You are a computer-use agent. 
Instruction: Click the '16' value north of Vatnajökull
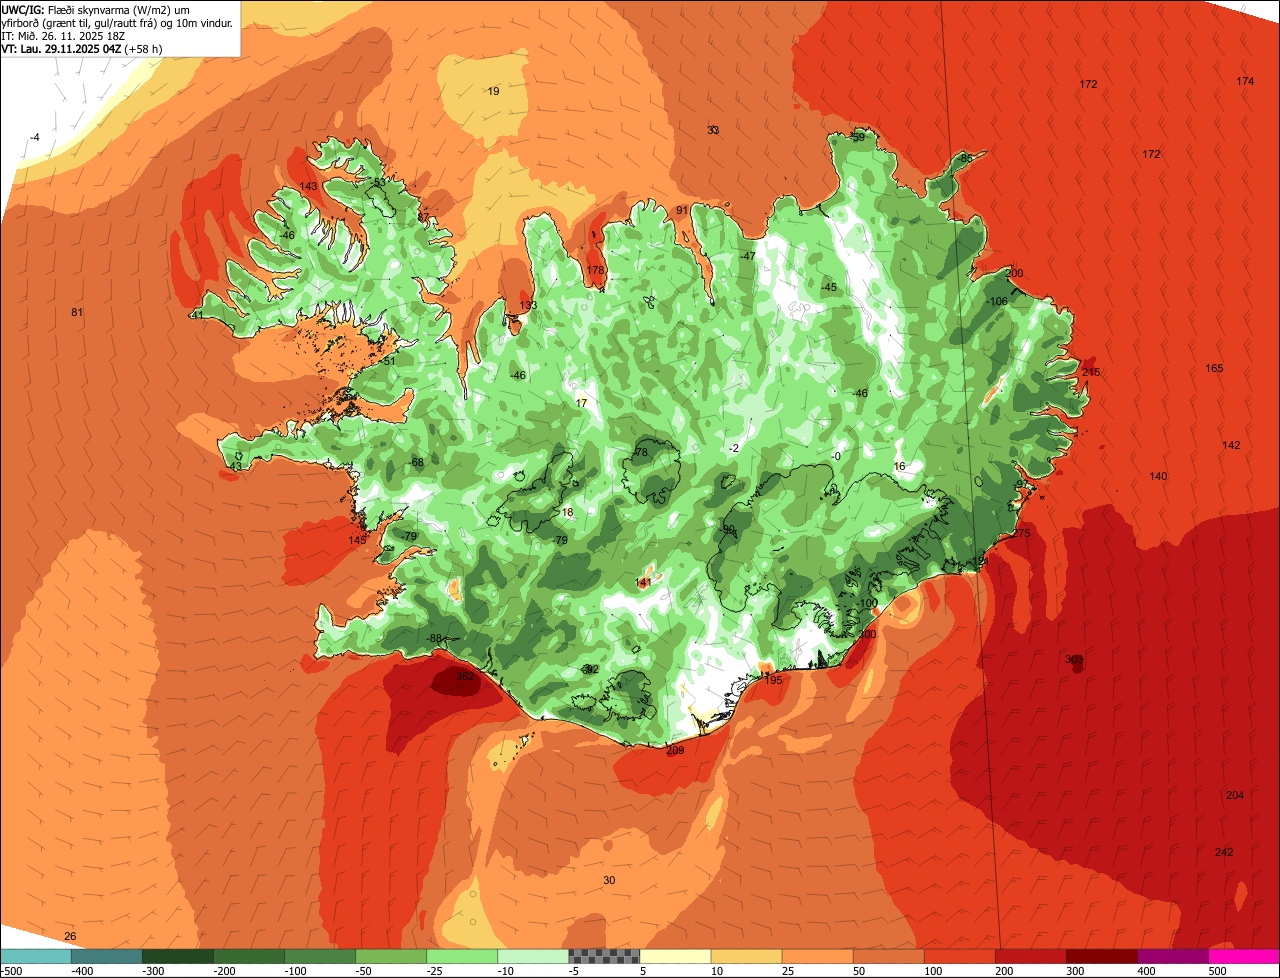[899, 467]
